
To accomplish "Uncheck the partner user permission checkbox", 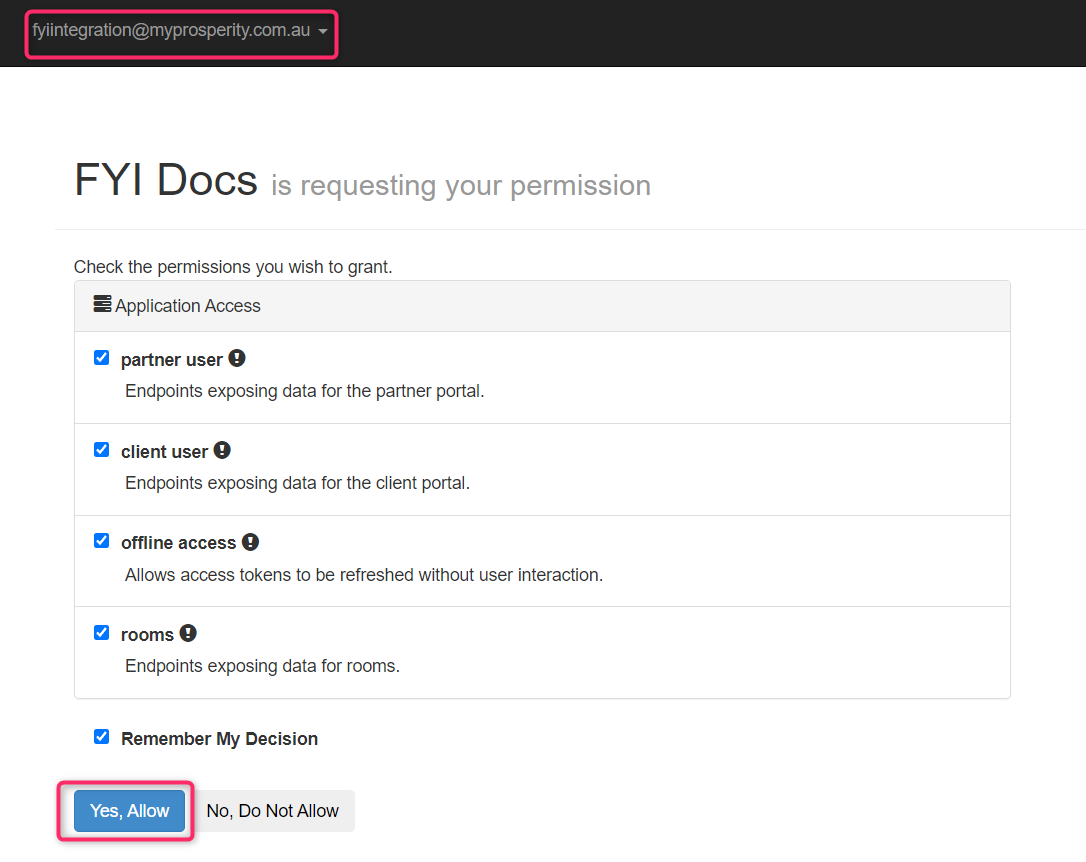I will click(101, 358).
